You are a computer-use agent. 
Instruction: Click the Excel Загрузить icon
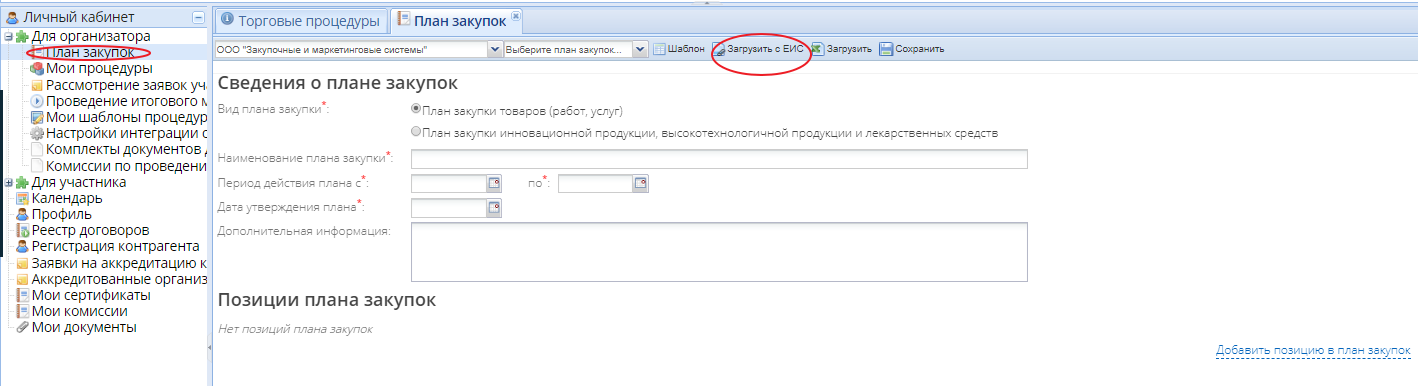coord(817,49)
